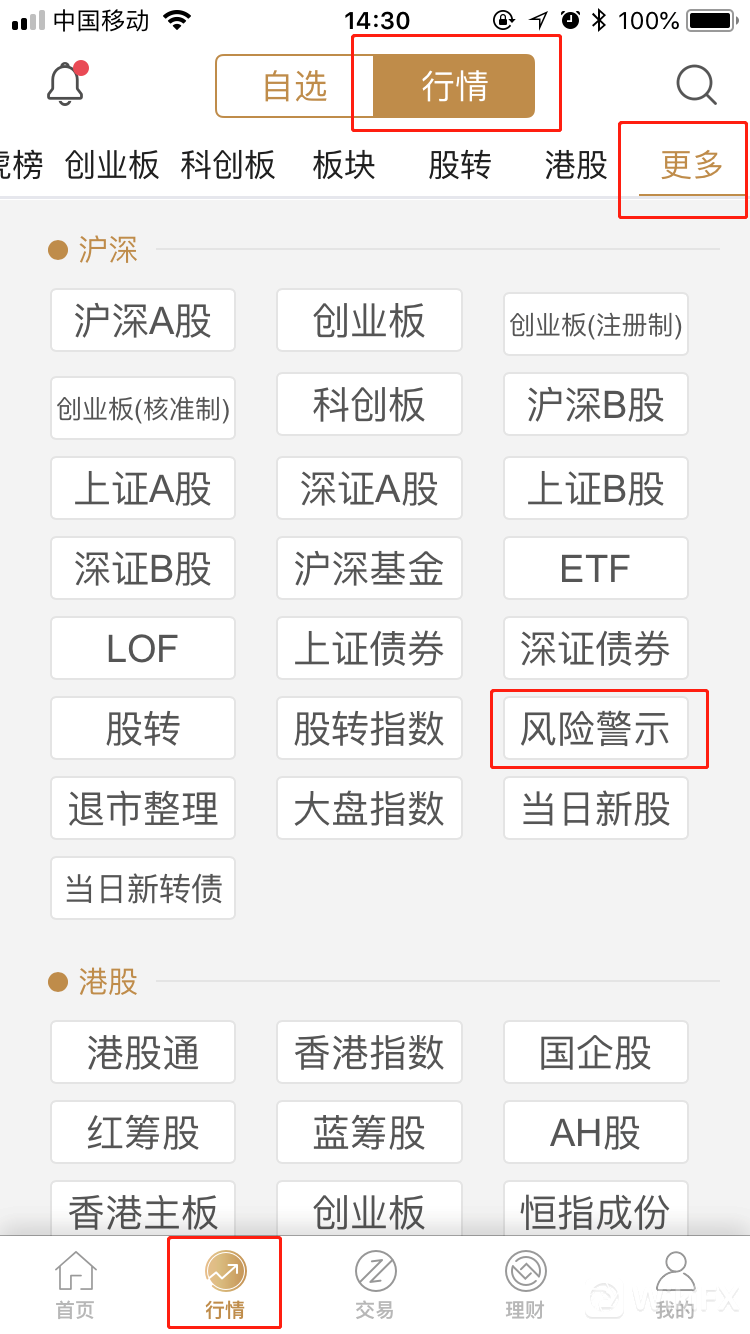This screenshot has height=1334, width=750.
Task: Open the 交易 trading icon
Action: pyautogui.click(x=375, y=1274)
